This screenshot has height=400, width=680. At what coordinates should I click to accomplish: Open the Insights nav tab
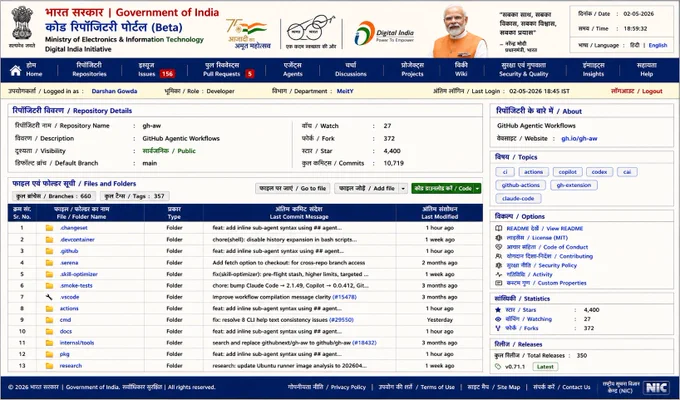click(593, 69)
